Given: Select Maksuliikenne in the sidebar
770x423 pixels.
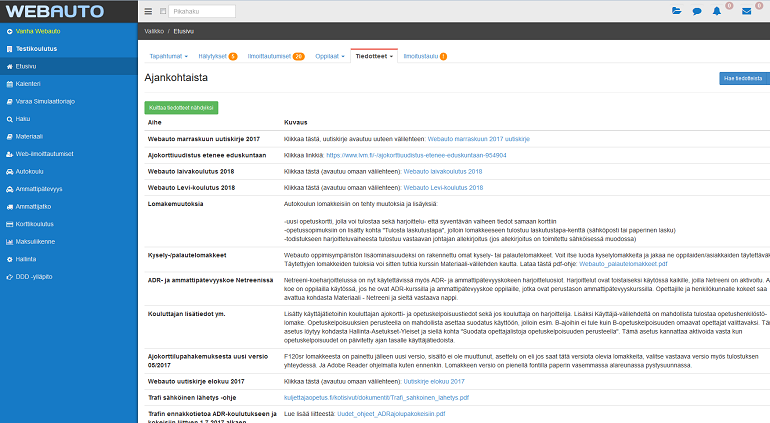Looking at the screenshot, I should pos(35,241).
